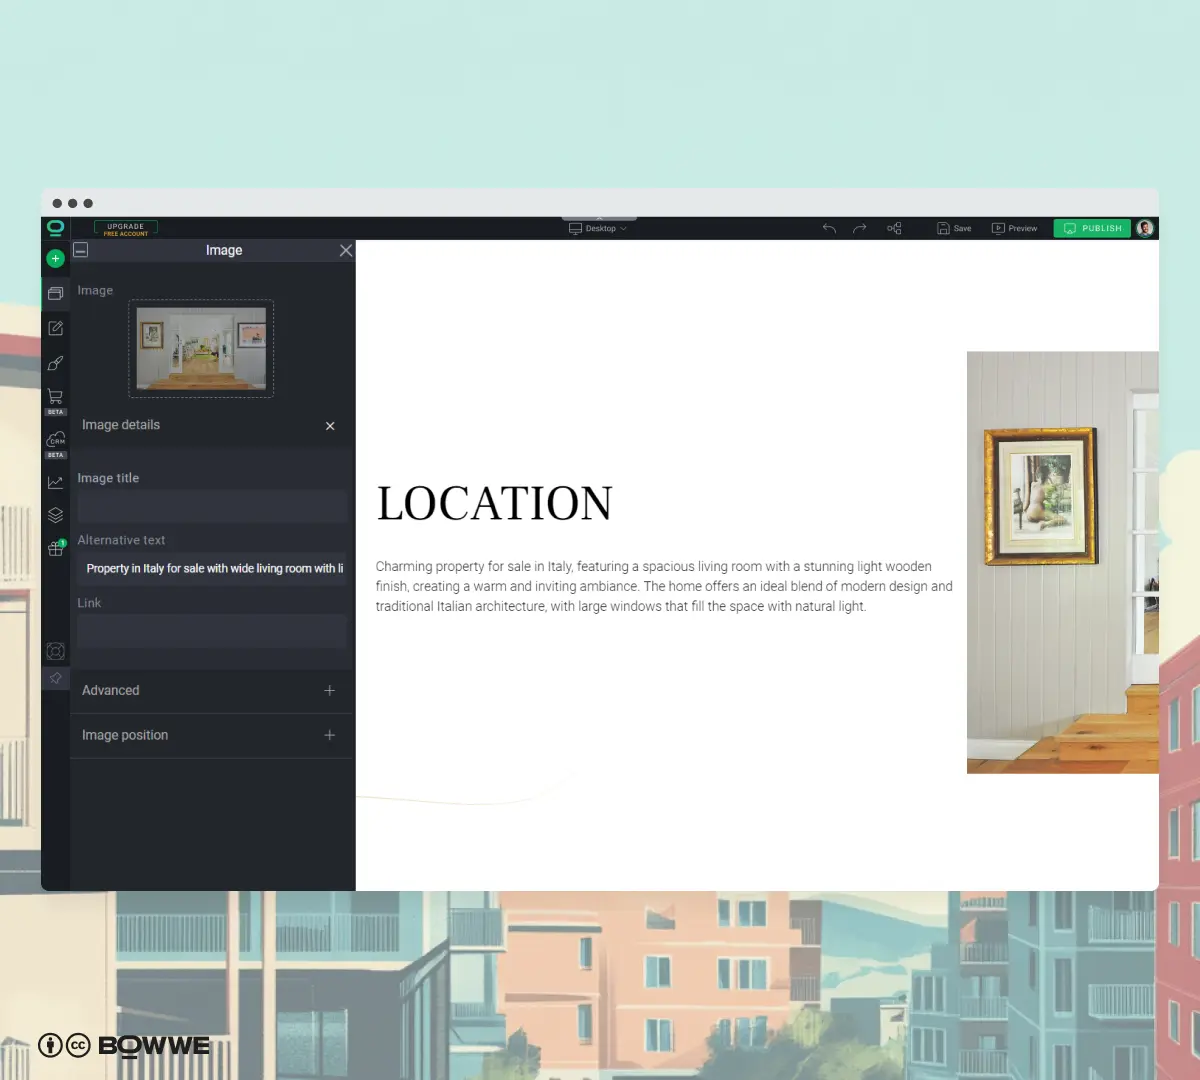Viewport: 1200px width, 1080px height.
Task: Select the room photo on canvas
Action: [1063, 562]
